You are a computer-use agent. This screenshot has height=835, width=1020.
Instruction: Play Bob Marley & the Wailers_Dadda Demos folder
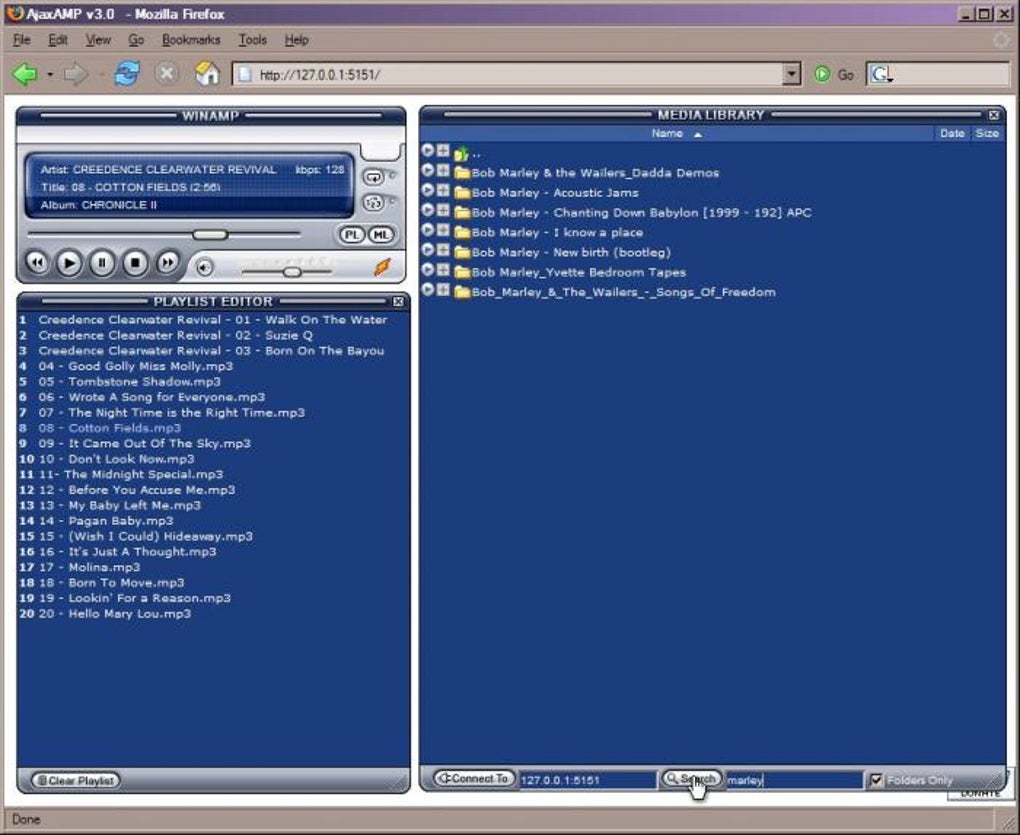pos(427,170)
